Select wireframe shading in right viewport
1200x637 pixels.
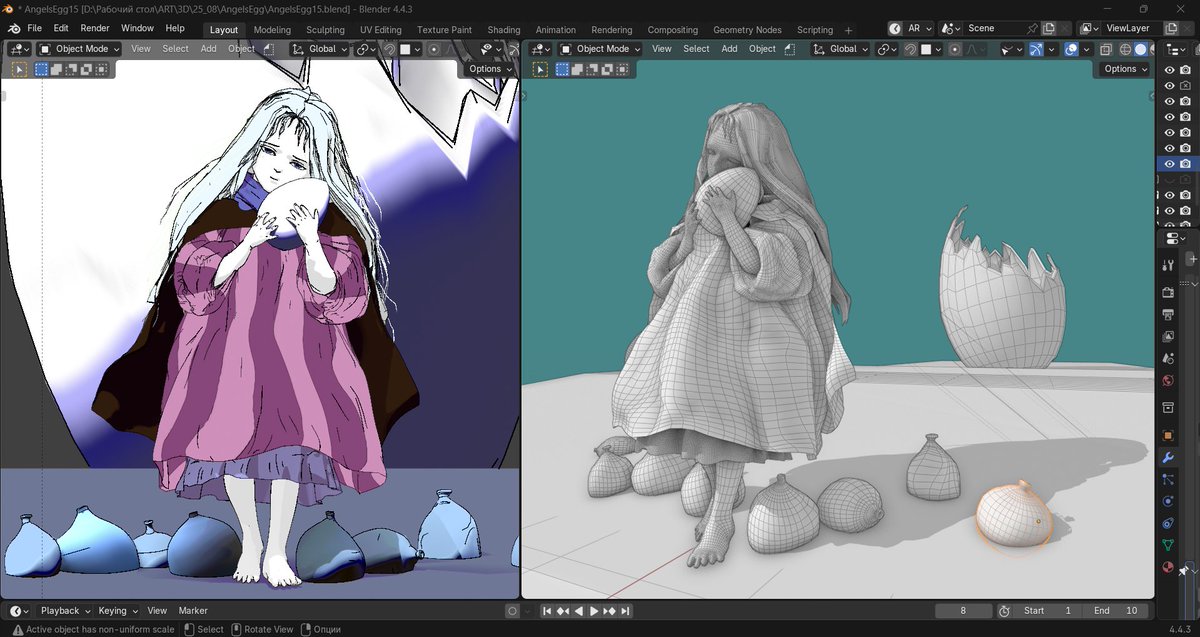(1125, 48)
